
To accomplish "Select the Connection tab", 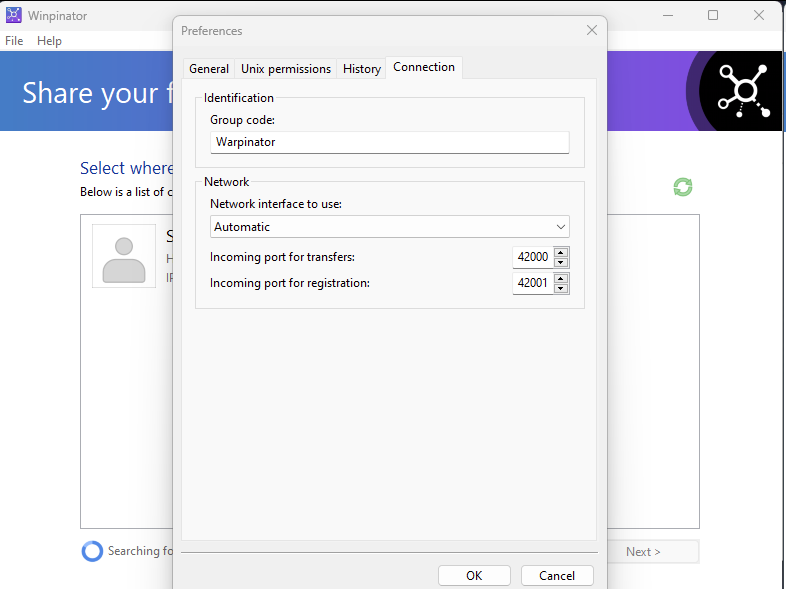I will (424, 67).
